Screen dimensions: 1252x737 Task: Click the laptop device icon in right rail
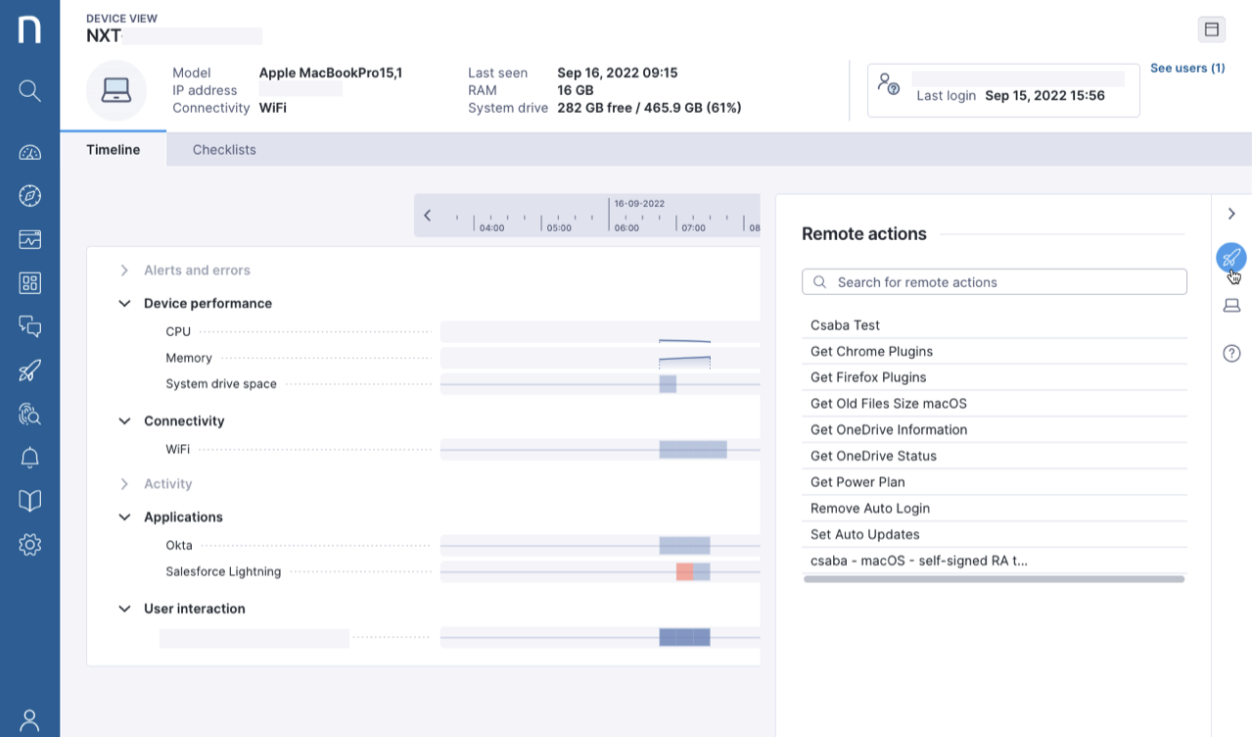coord(1232,306)
